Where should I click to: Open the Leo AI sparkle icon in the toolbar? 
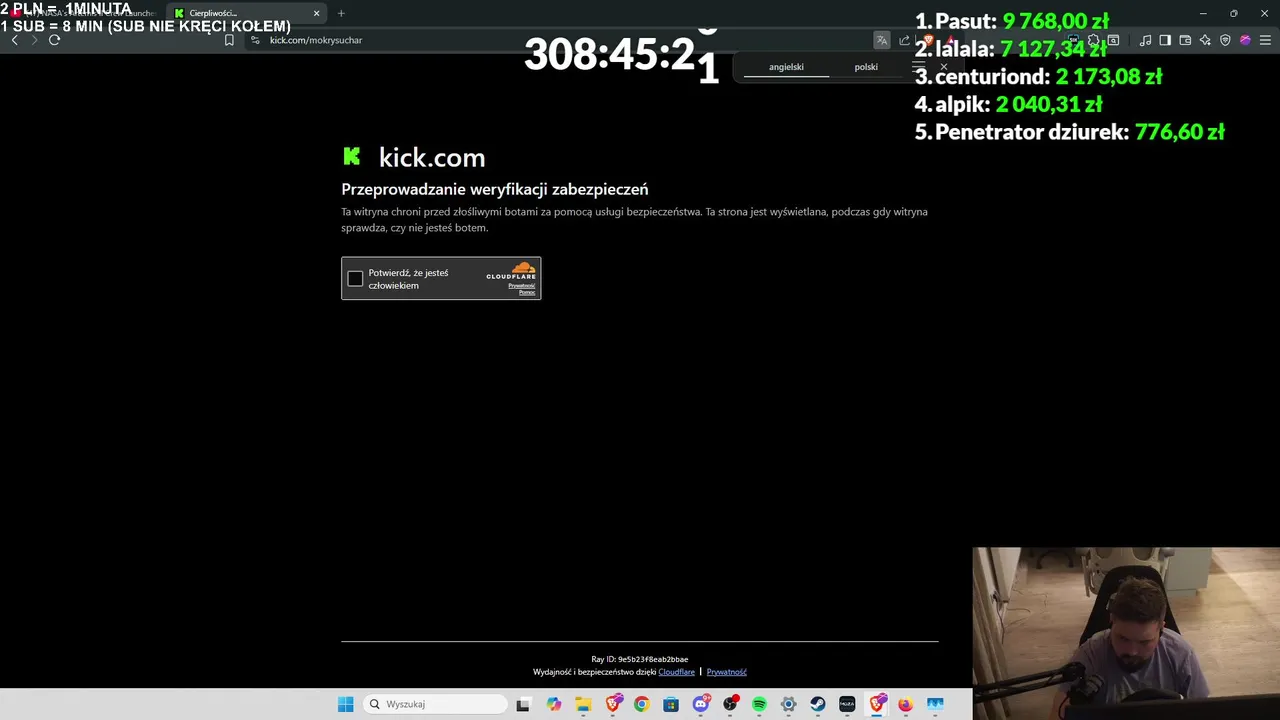tap(1205, 40)
